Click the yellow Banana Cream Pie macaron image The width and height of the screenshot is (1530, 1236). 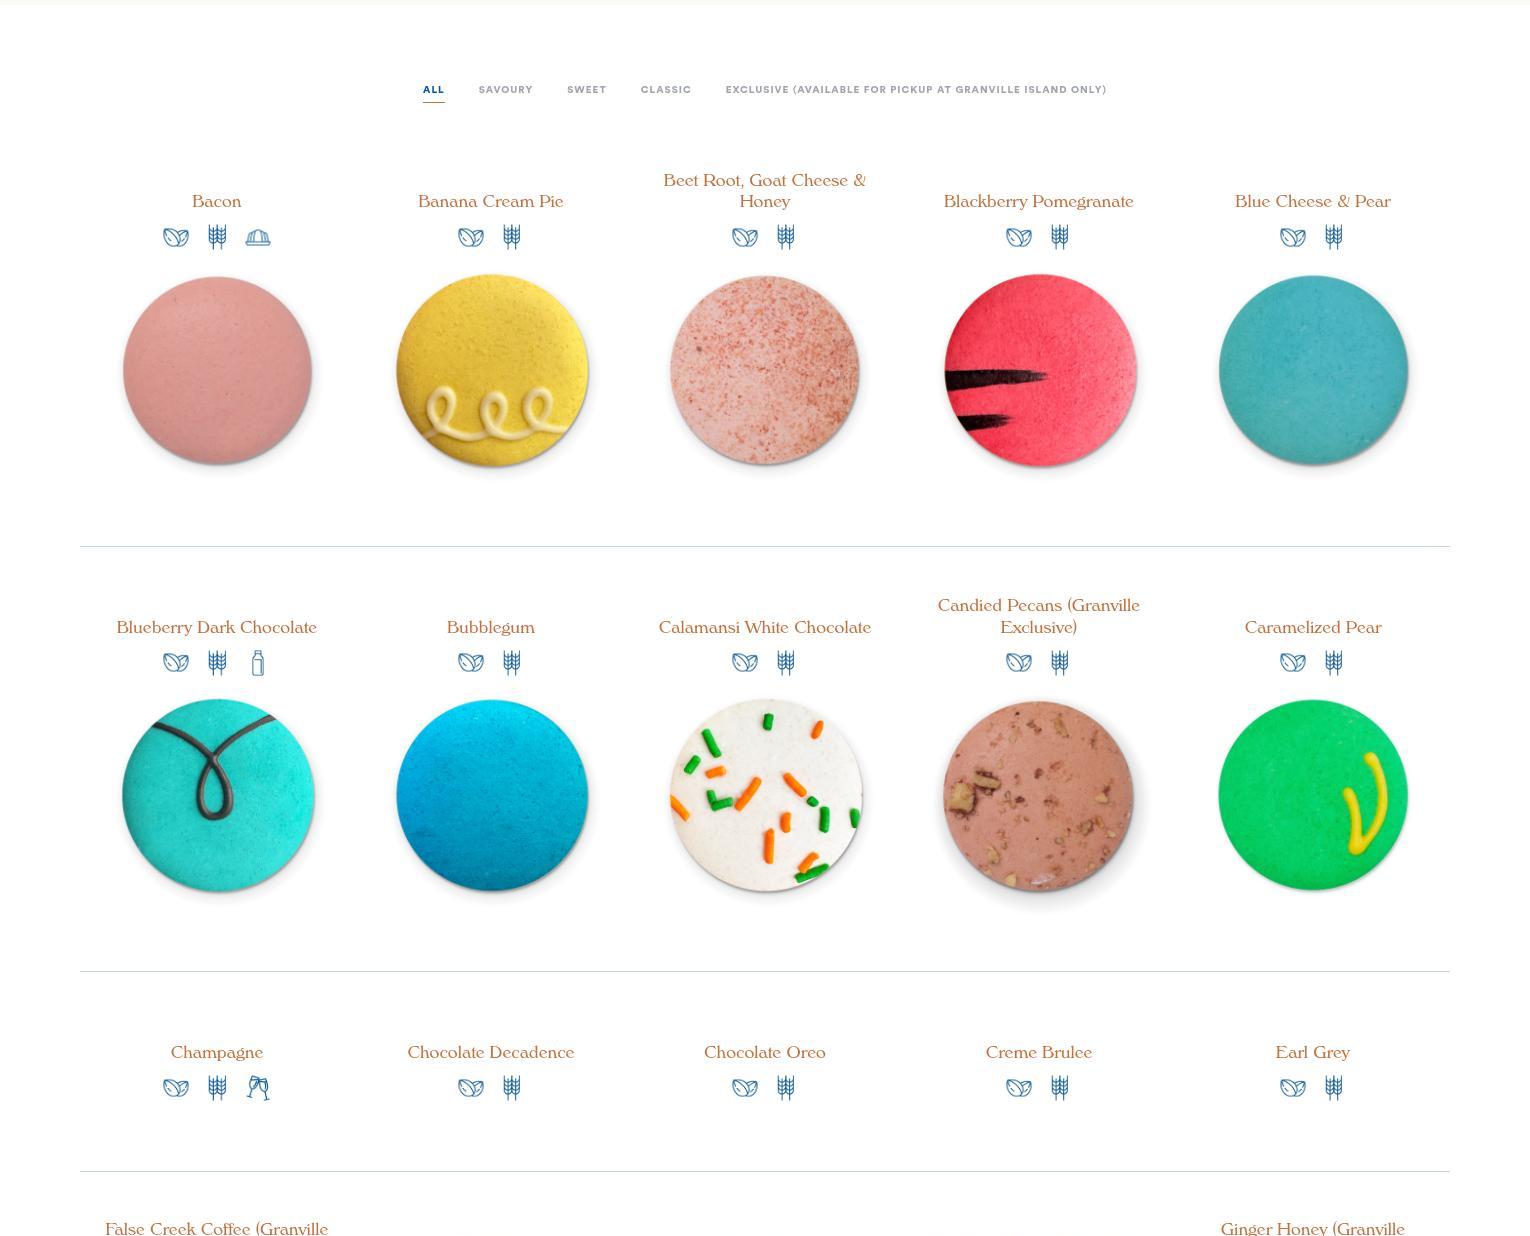pos(491,370)
